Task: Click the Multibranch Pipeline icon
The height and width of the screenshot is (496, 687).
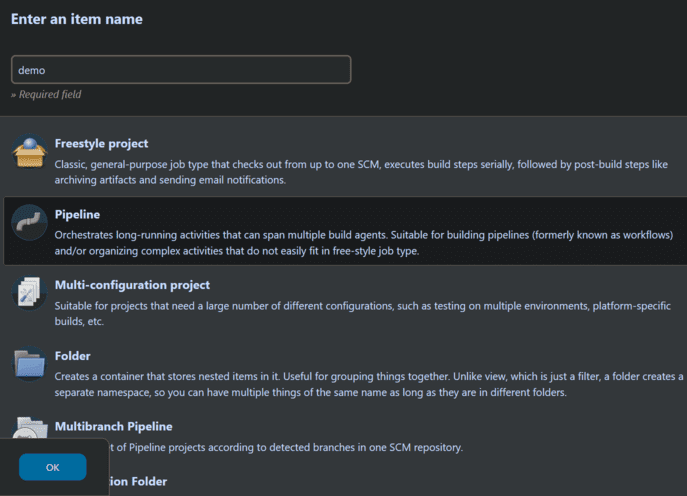Action: [29, 426]
